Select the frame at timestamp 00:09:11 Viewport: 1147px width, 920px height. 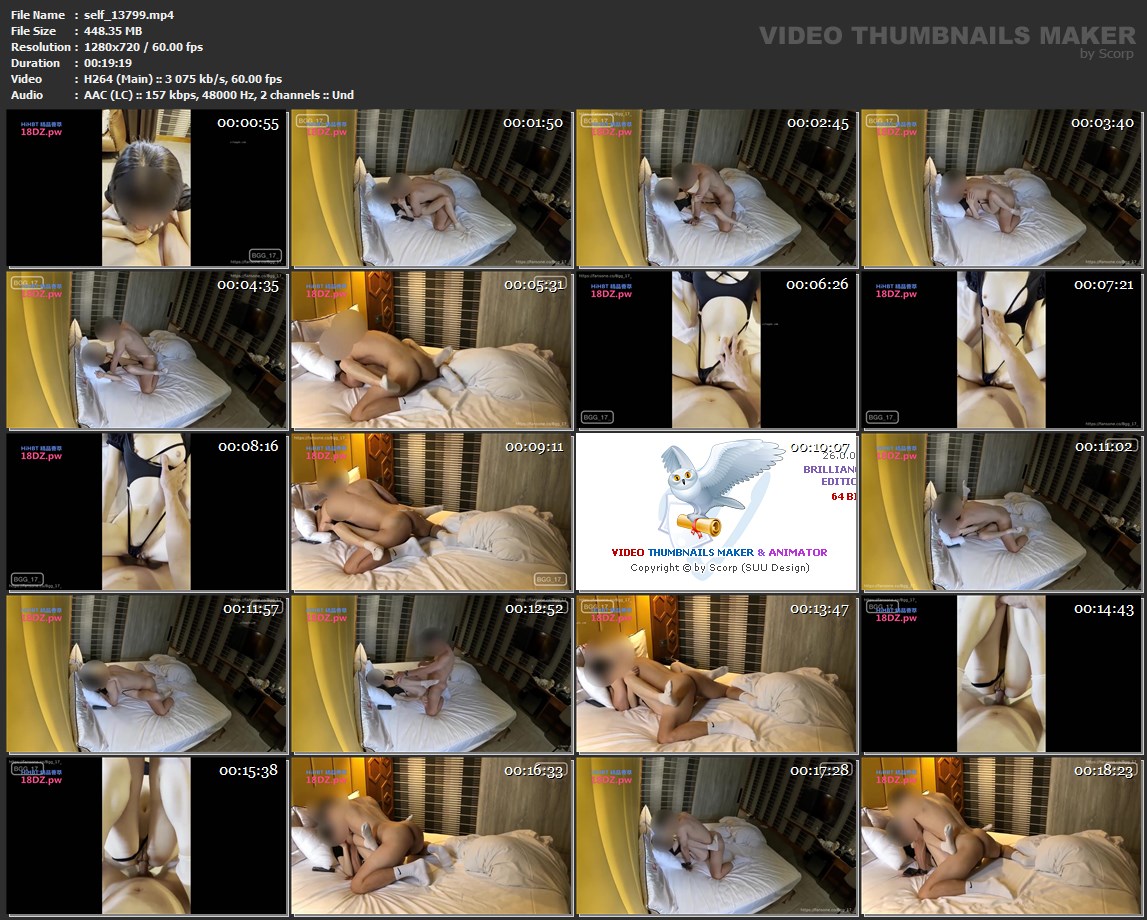431,513
